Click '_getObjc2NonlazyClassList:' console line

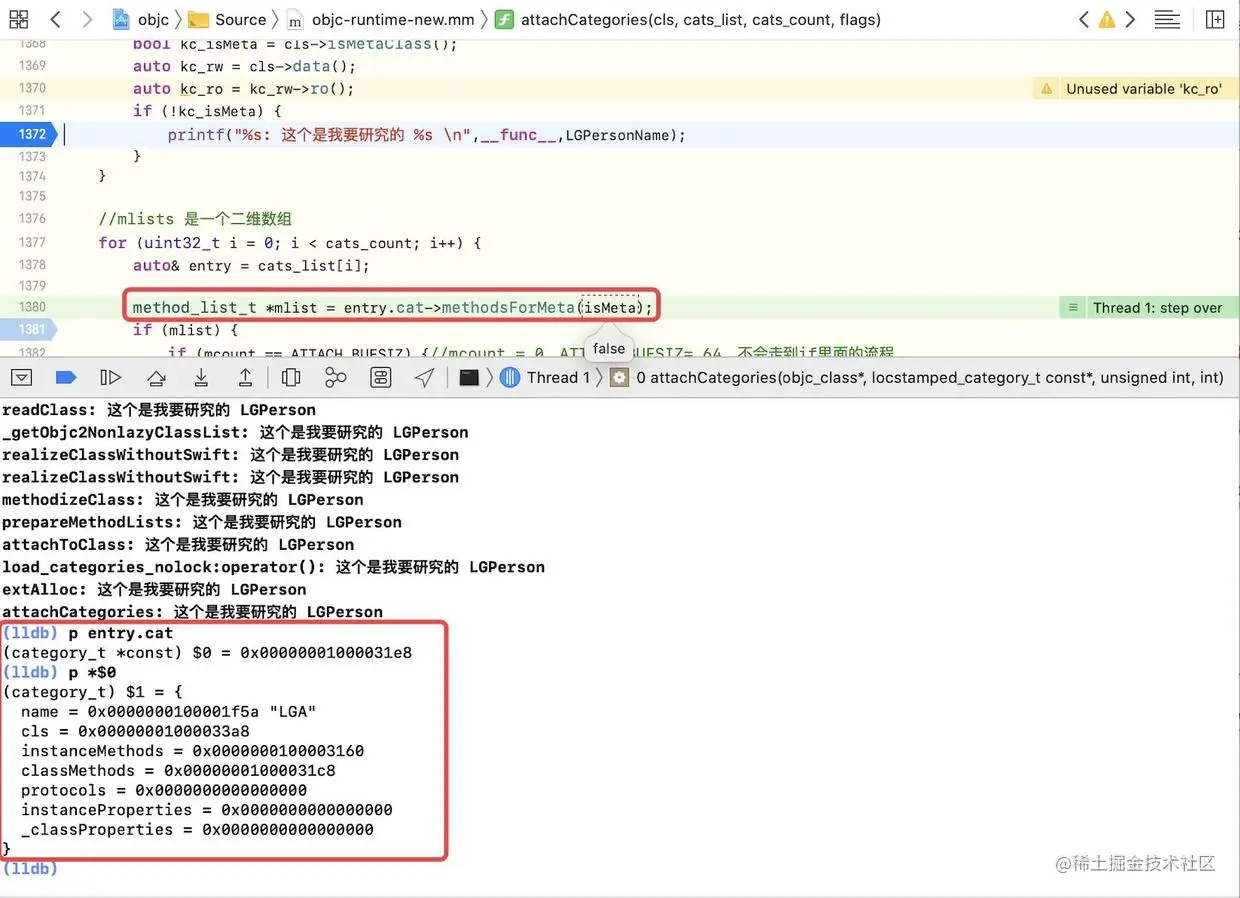235,432
